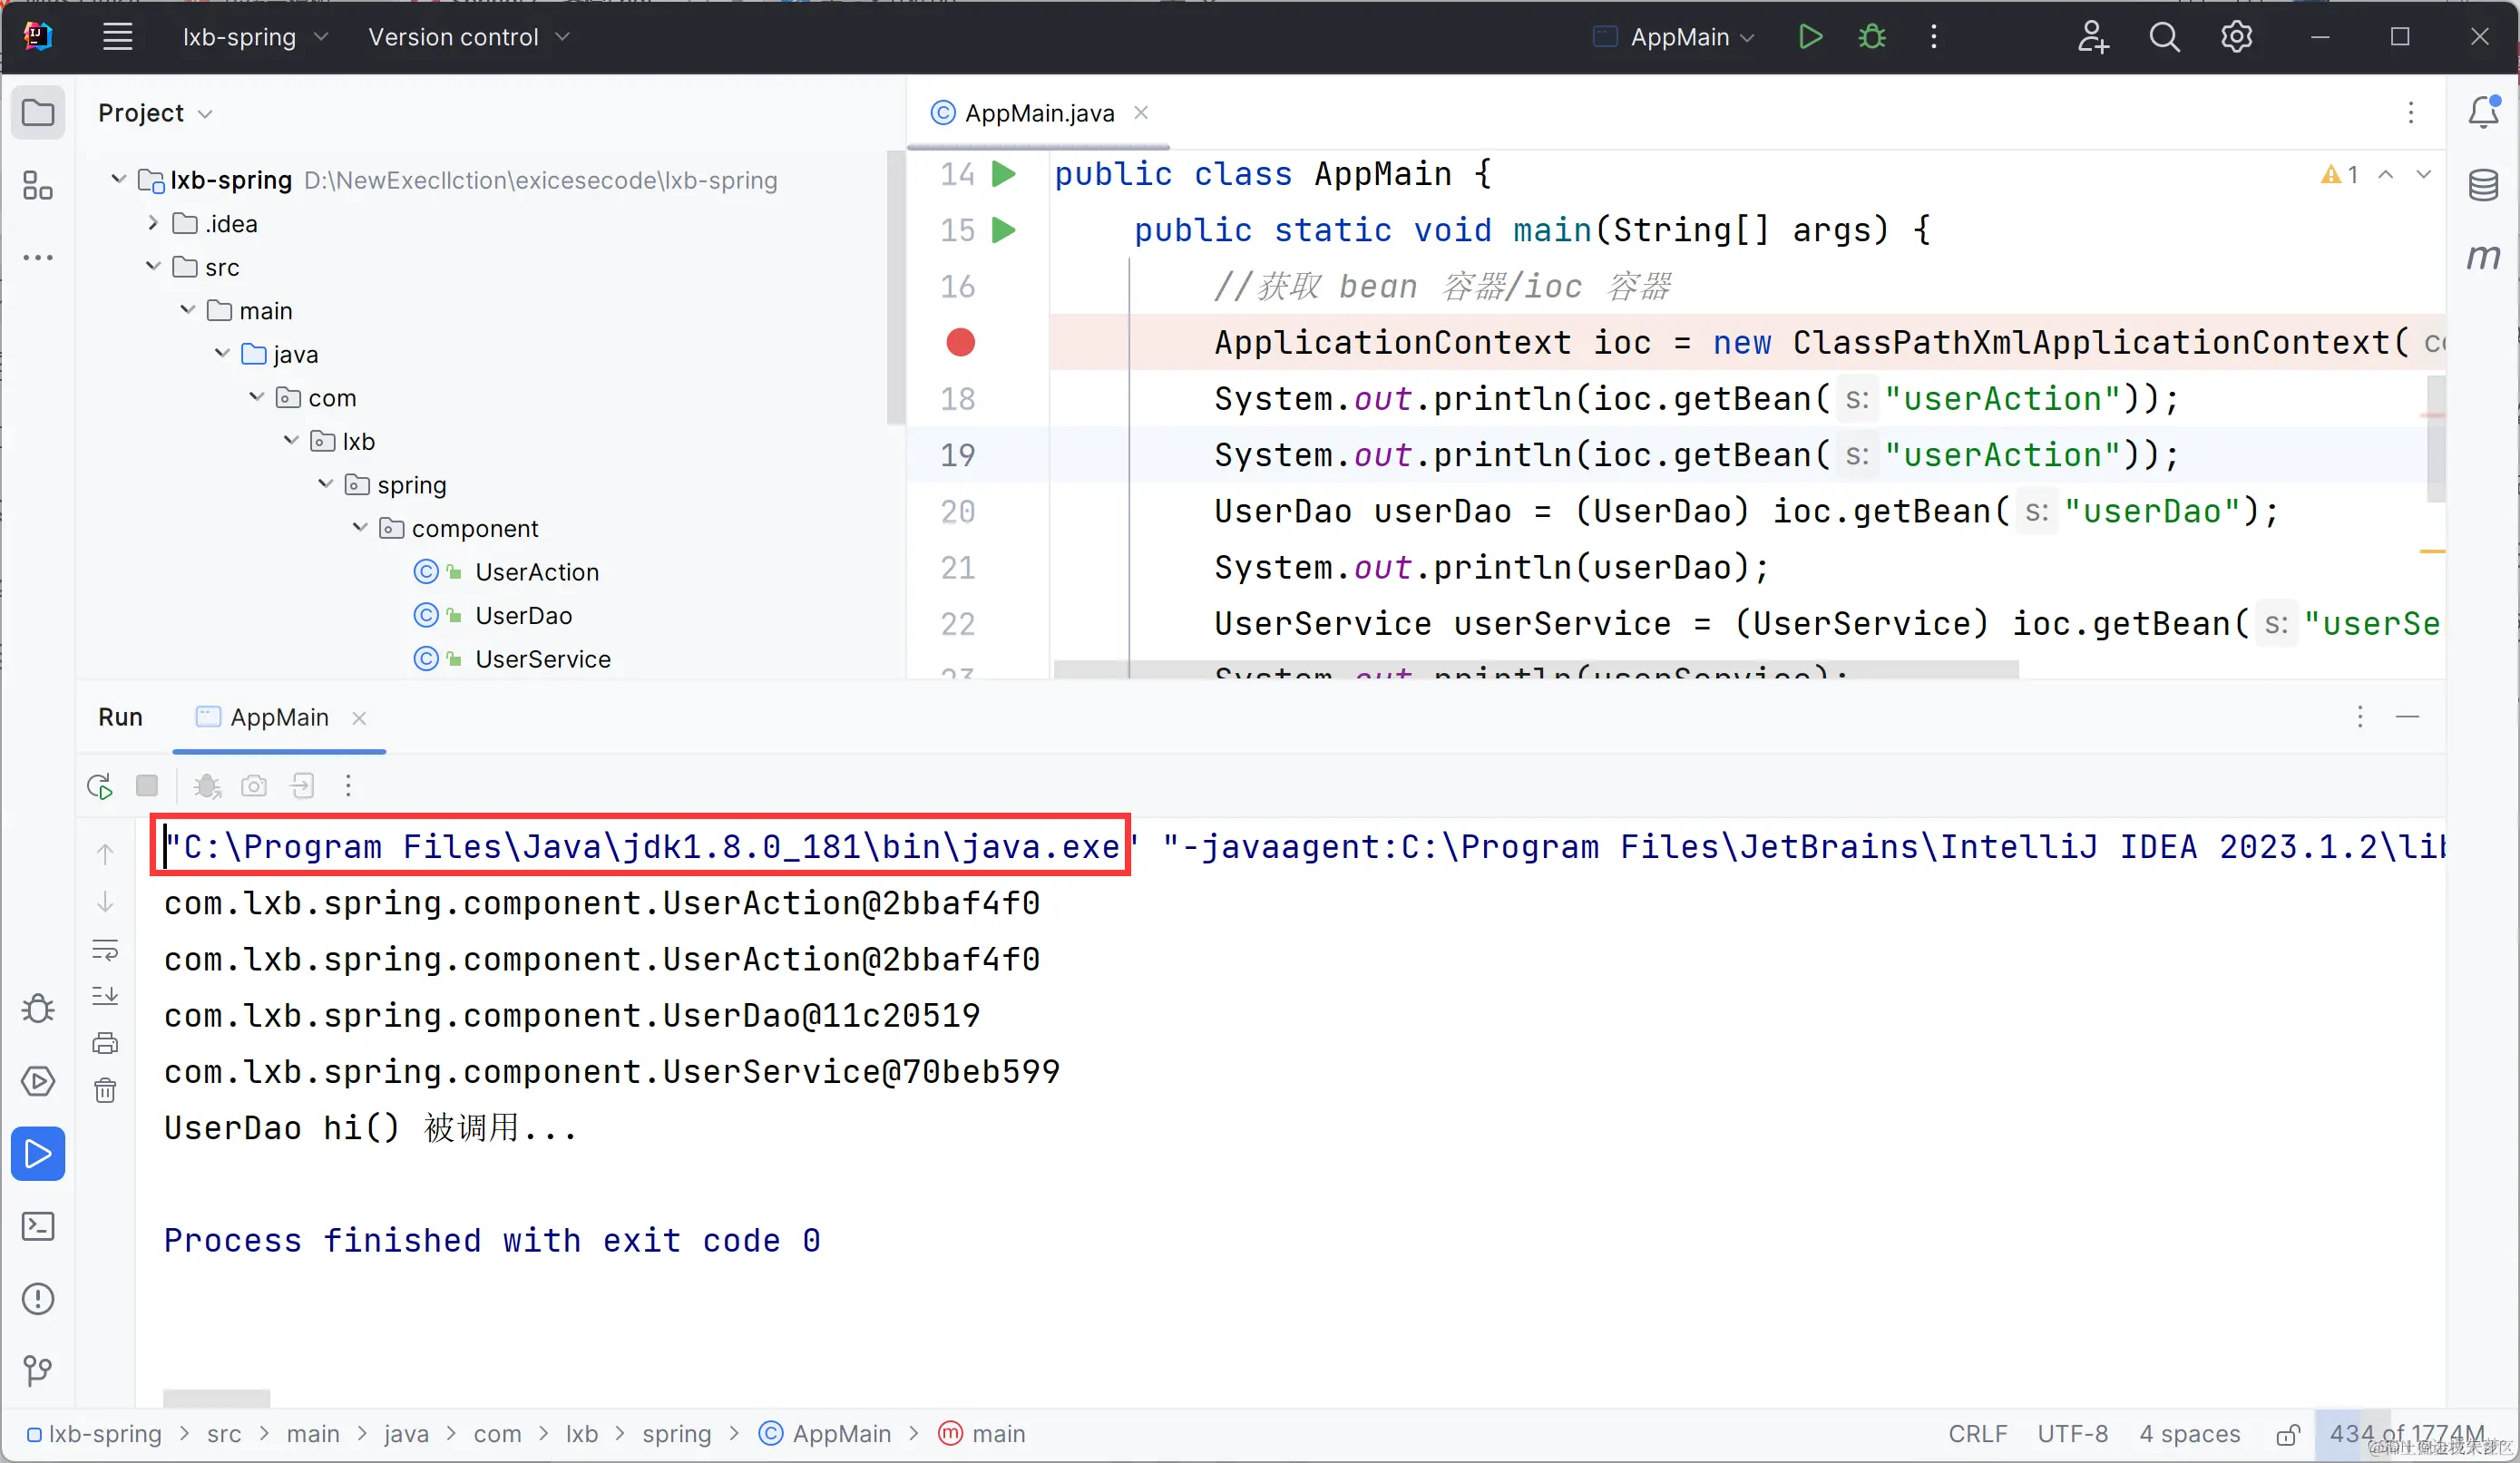Click UTF-8 encoding in status bar
The width and height of the screenshot is (2520, 1463).
pos(2072,1434)
